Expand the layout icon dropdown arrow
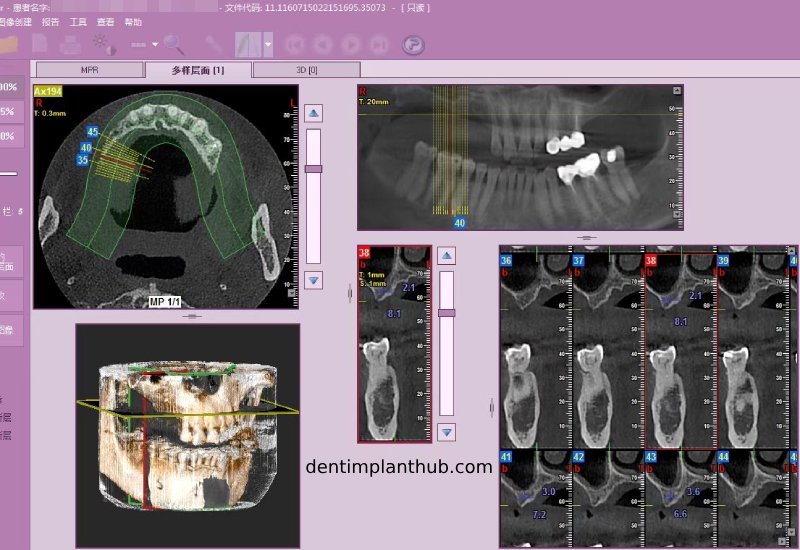 (268, 45)
